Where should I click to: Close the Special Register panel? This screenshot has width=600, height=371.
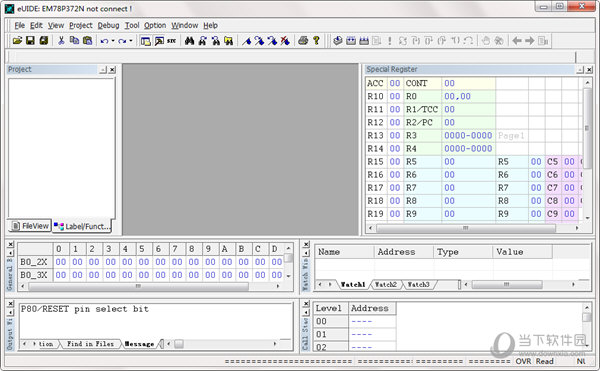coord(589,70)
